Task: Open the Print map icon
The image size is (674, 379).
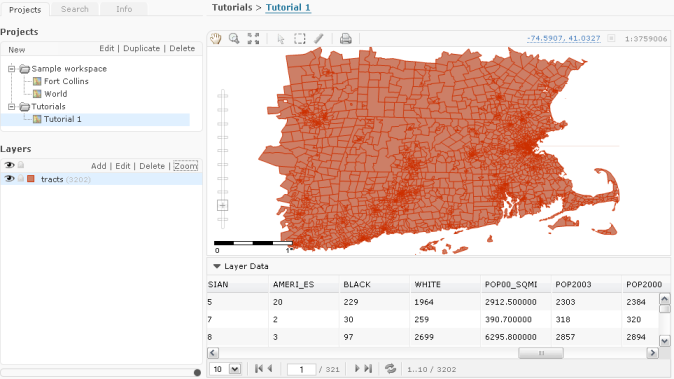Action: pyautogui.click(x=346, y=39)
